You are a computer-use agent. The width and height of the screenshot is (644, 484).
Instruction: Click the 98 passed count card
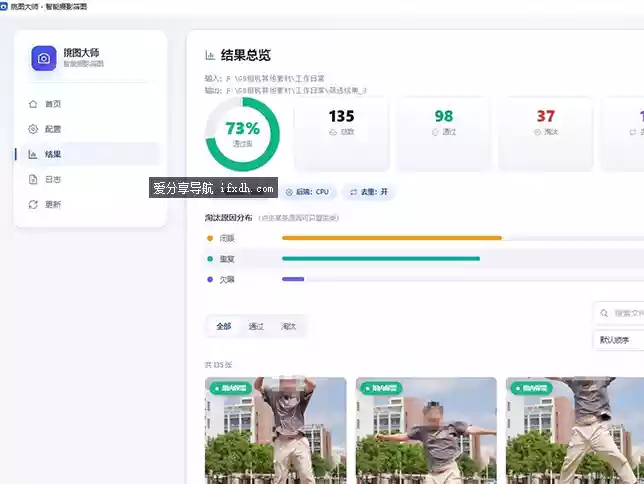[444, 134]
